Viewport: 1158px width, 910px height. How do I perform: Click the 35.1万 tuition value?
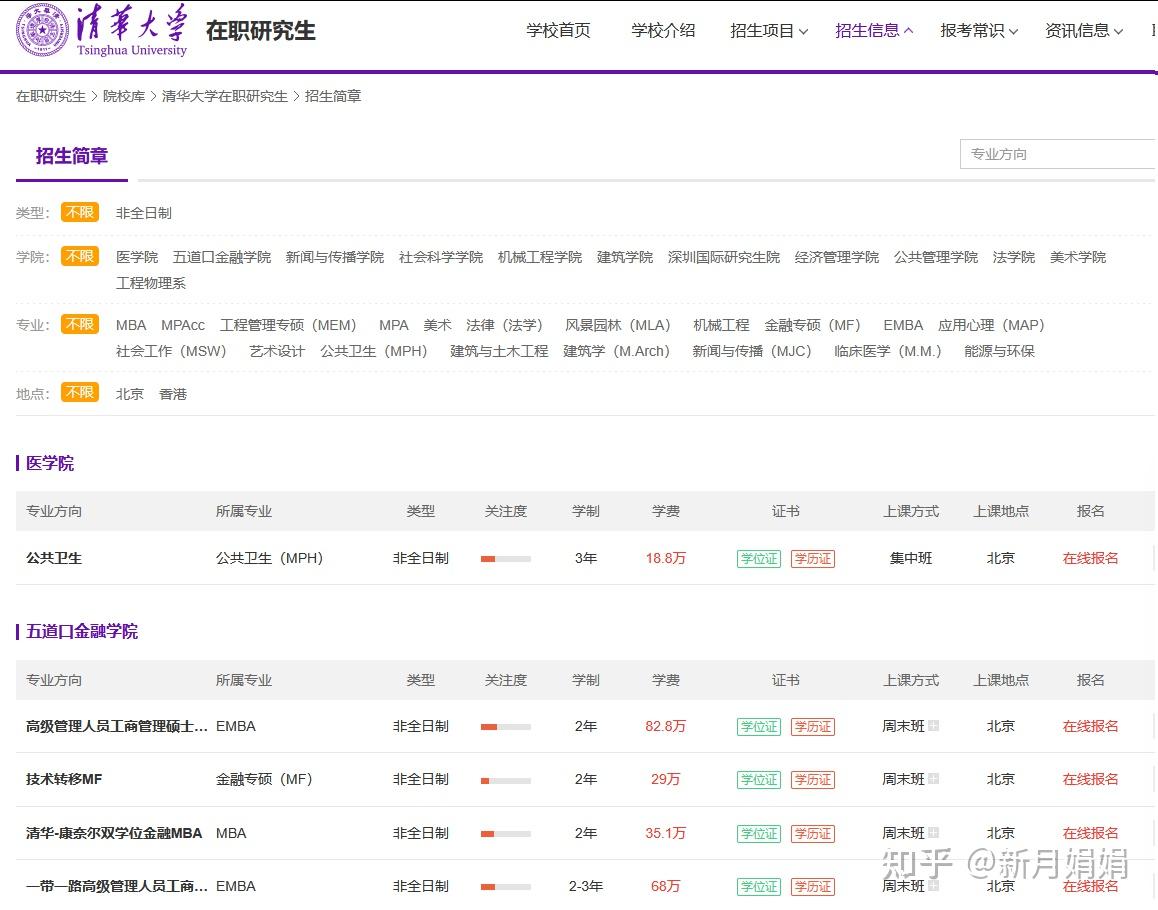[665, 833]
